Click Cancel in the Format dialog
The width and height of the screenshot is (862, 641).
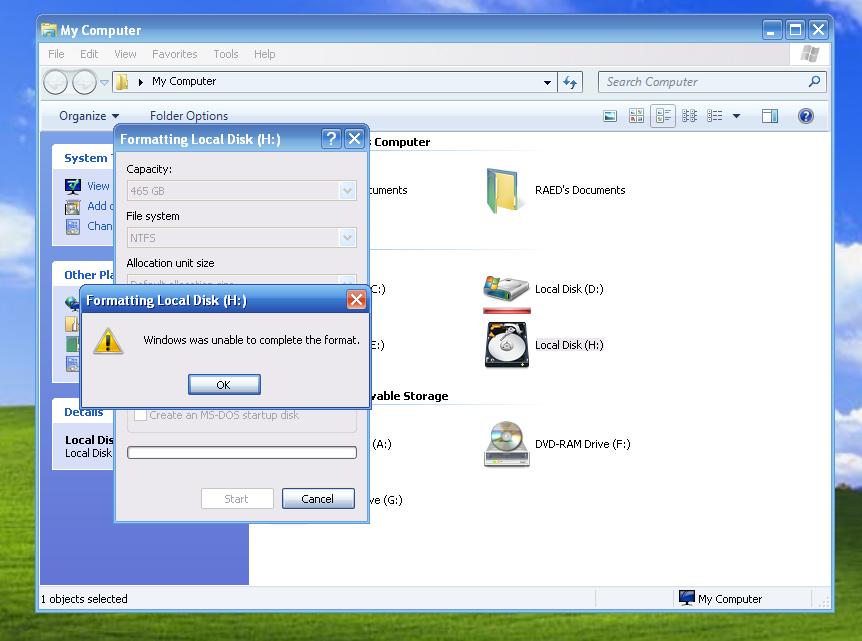pyautogui.click(x=318, y=499)
